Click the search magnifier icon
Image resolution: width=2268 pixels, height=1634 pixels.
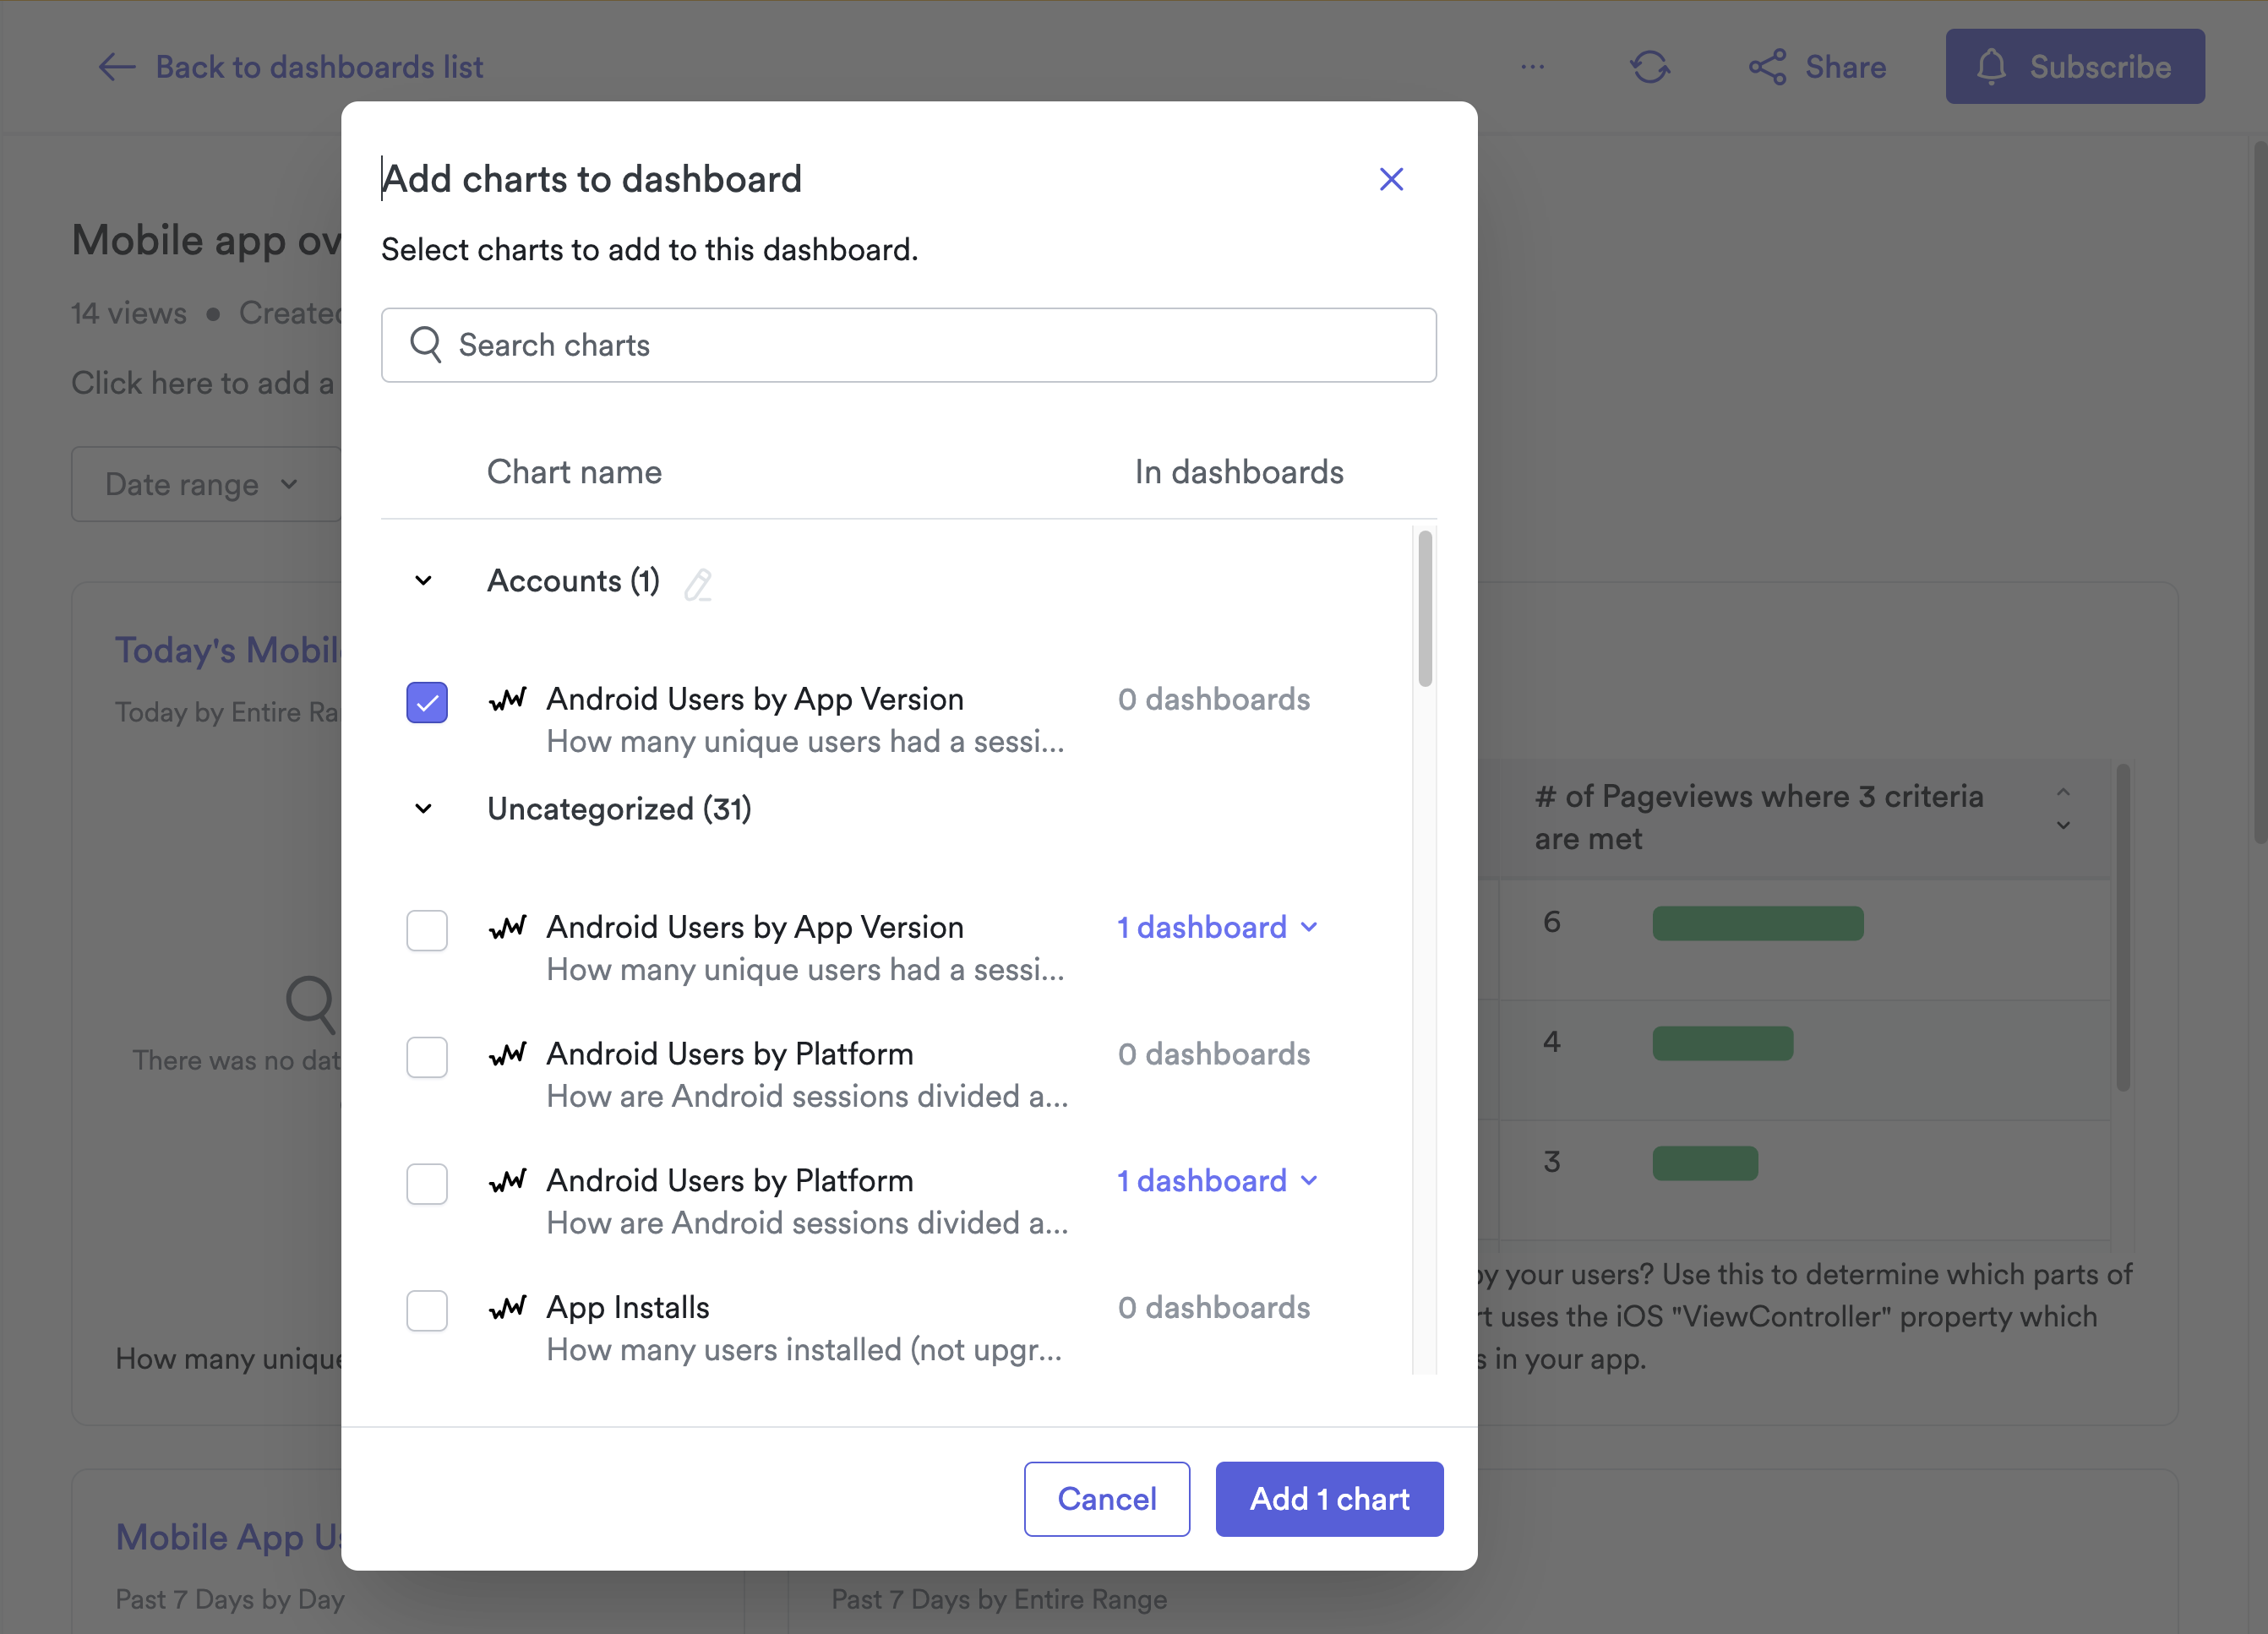426,345
